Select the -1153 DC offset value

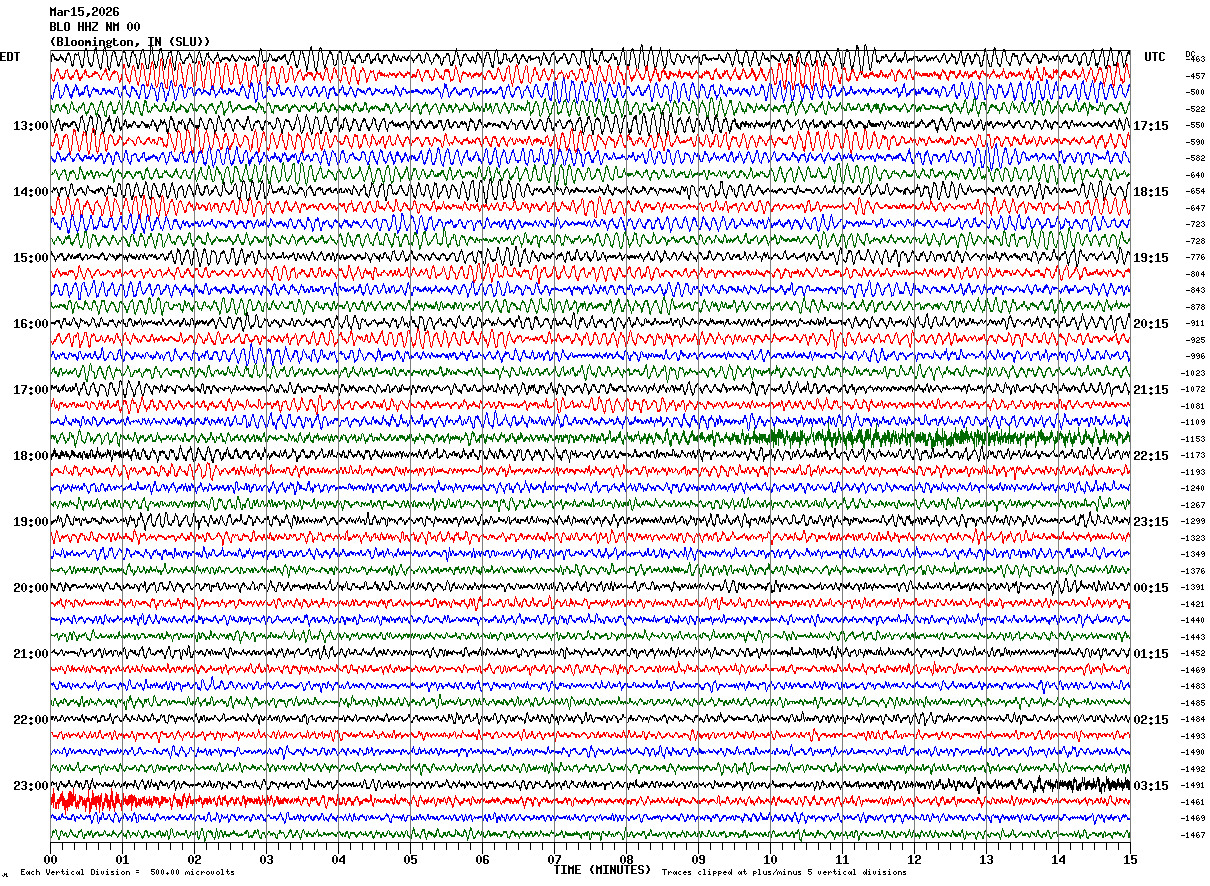1194,439
